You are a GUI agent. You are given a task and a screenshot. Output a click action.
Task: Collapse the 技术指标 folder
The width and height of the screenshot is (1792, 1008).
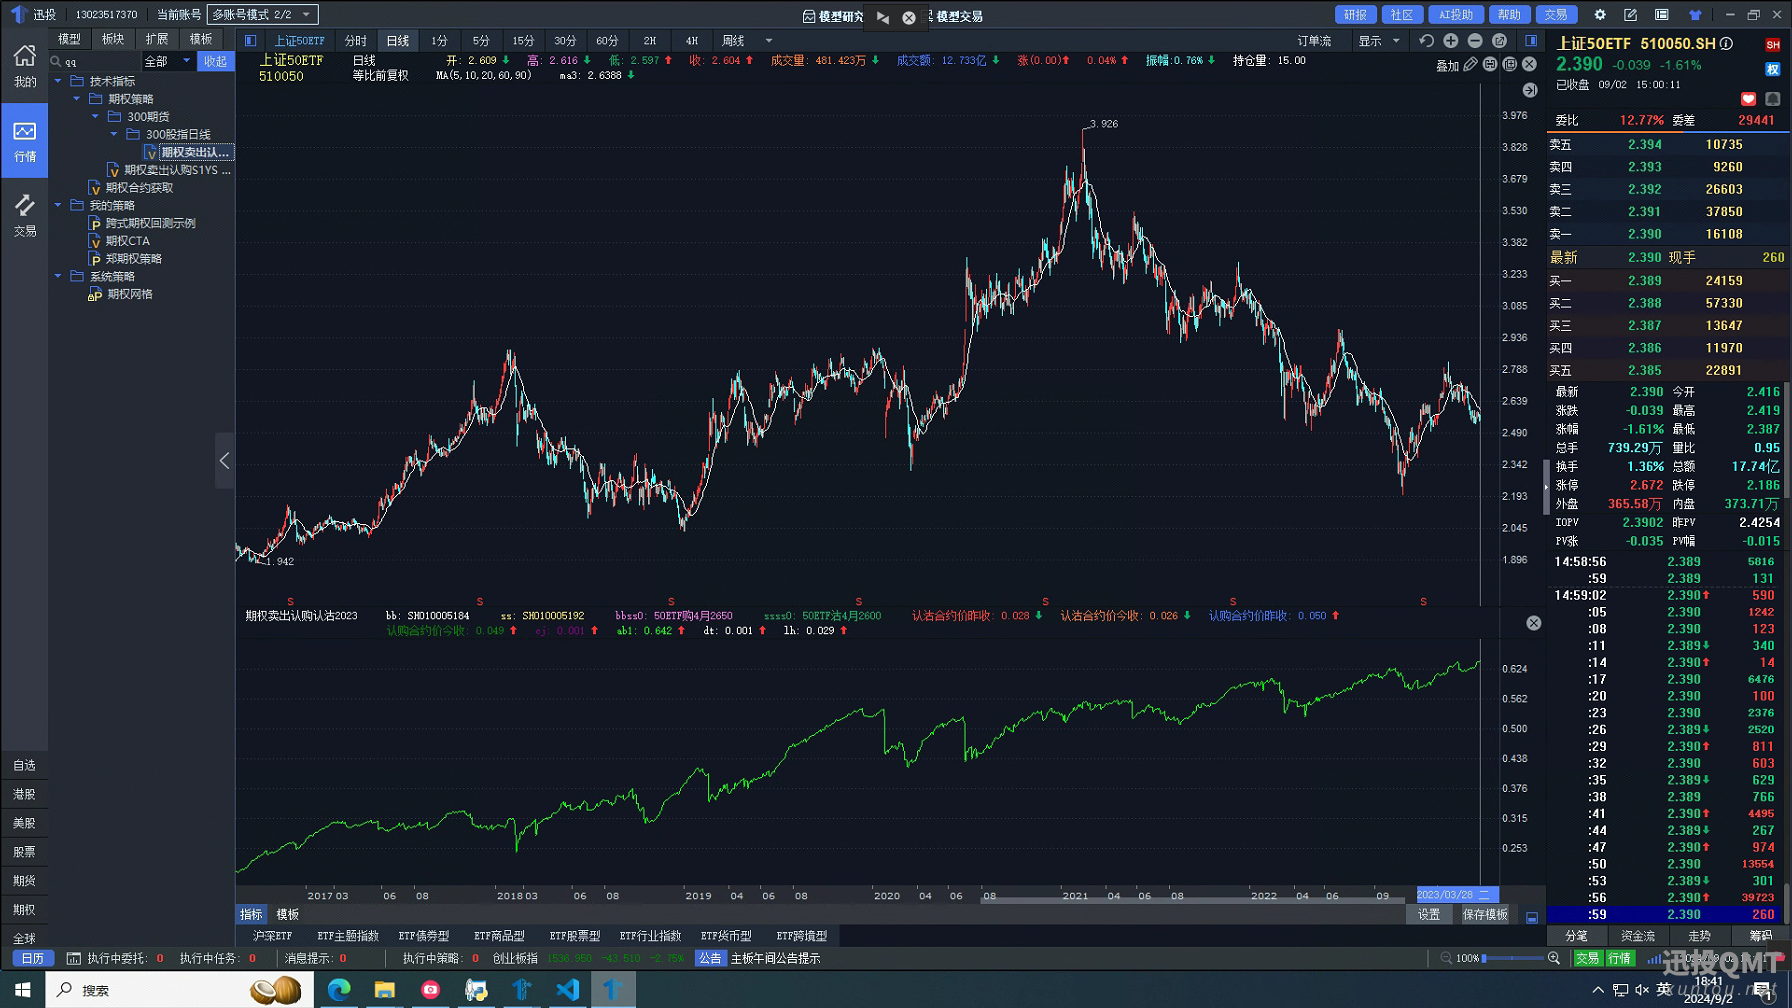tap(58, 81)
